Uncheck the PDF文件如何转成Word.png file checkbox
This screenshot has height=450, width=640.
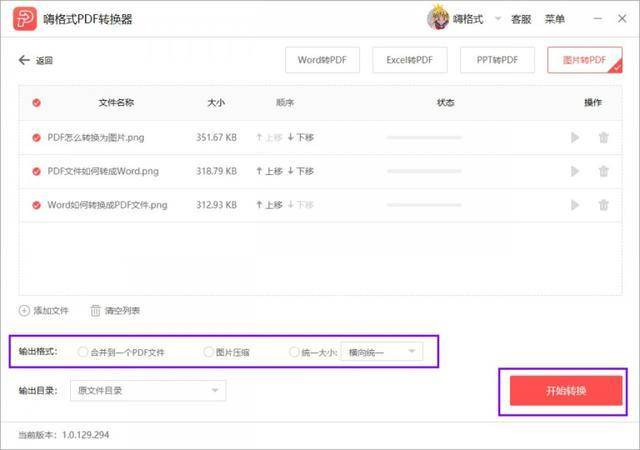36,171
